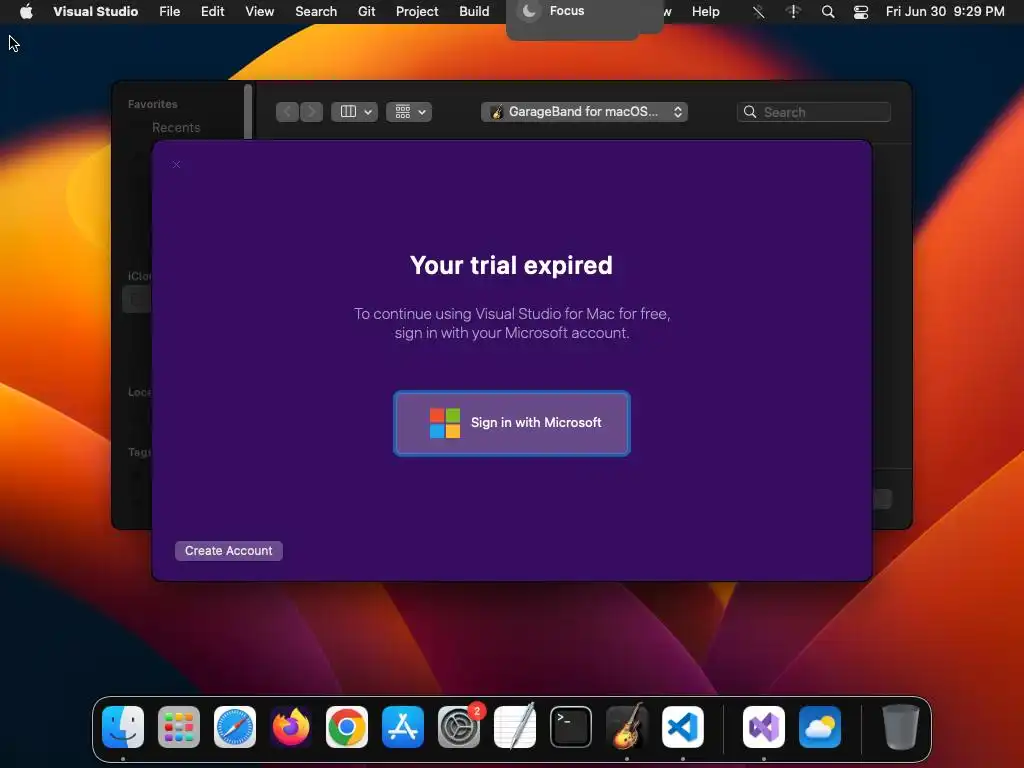Launch Google Chrome from the dock
This screenshot has width=1024, height=768.
tap(347, 727)
